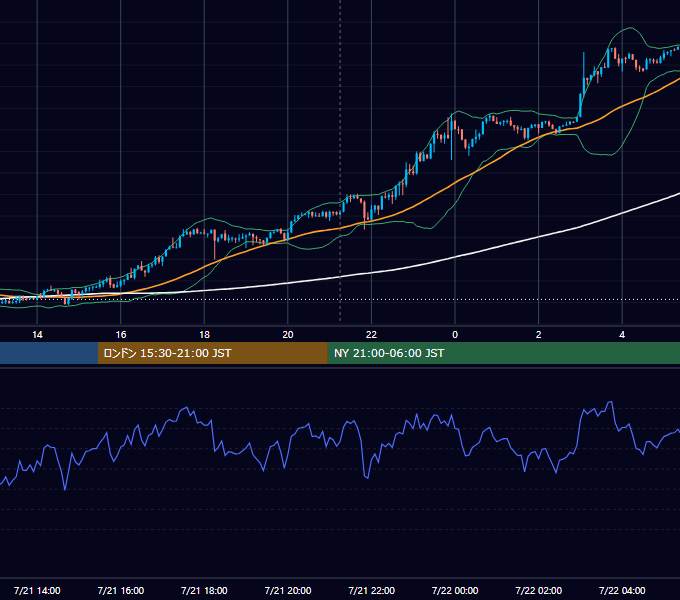Viewport: 680px width, 600px height.
Task: Click the "4" hour label on price chart axis
Action: click(622, 335)
